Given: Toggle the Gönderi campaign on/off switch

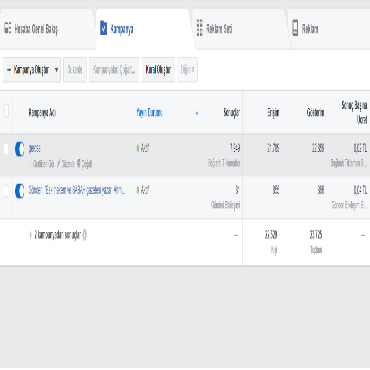Looking at the screenshot, I should tap(20, 191).
